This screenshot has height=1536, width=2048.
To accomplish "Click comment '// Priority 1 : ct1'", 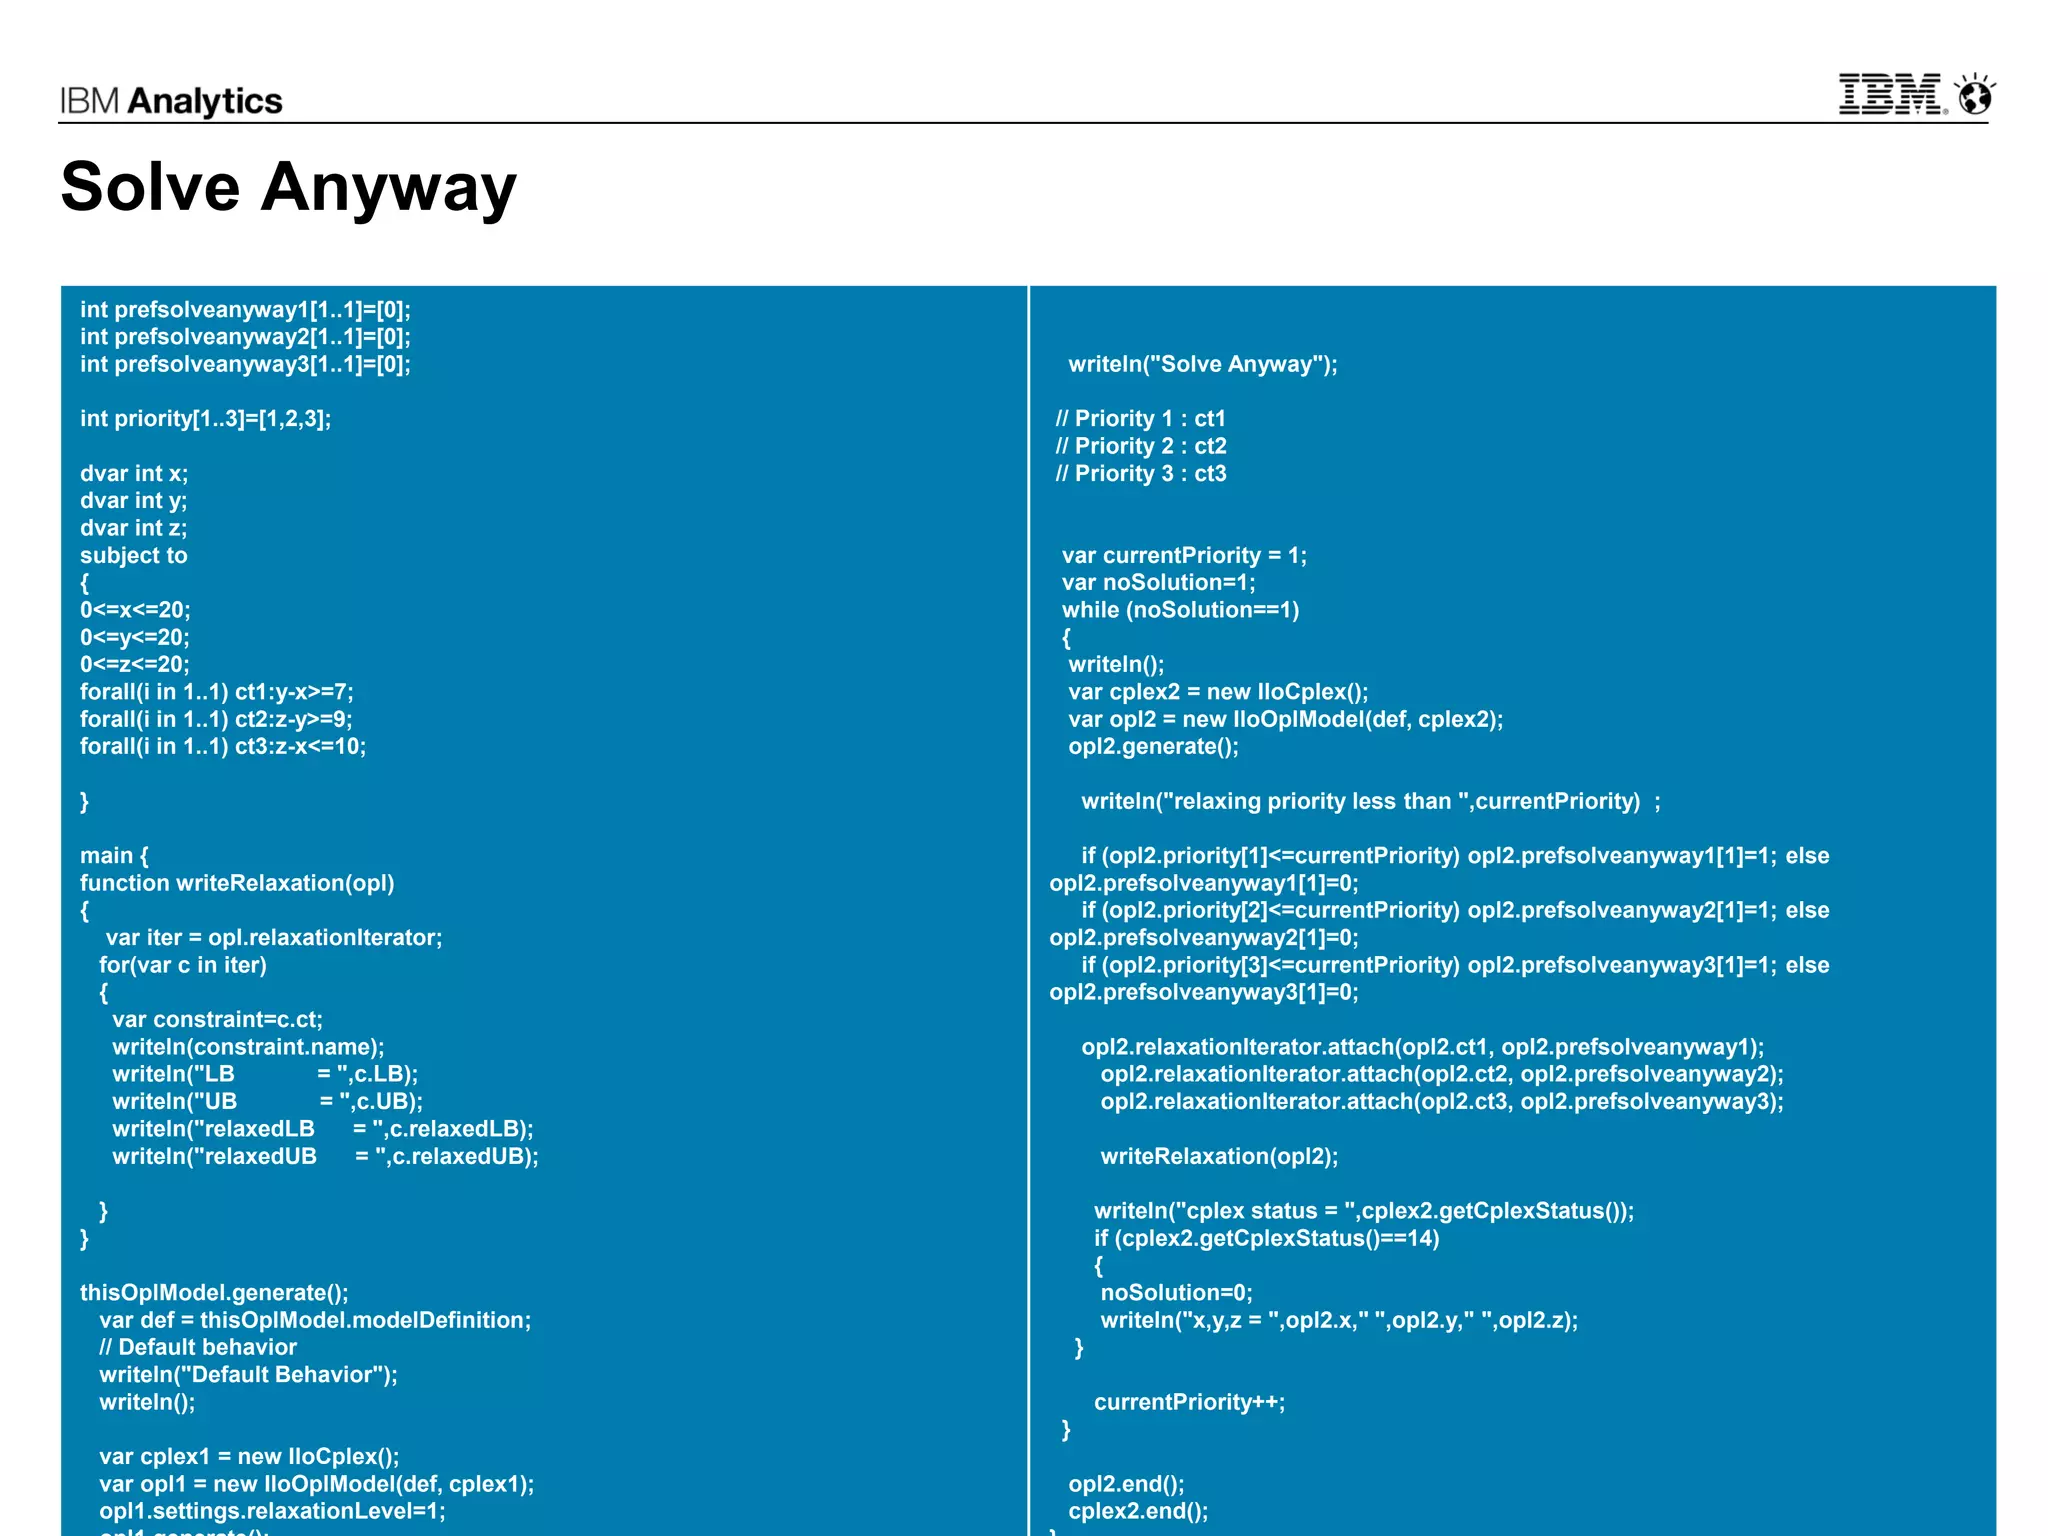I will tap(1140, 419).
